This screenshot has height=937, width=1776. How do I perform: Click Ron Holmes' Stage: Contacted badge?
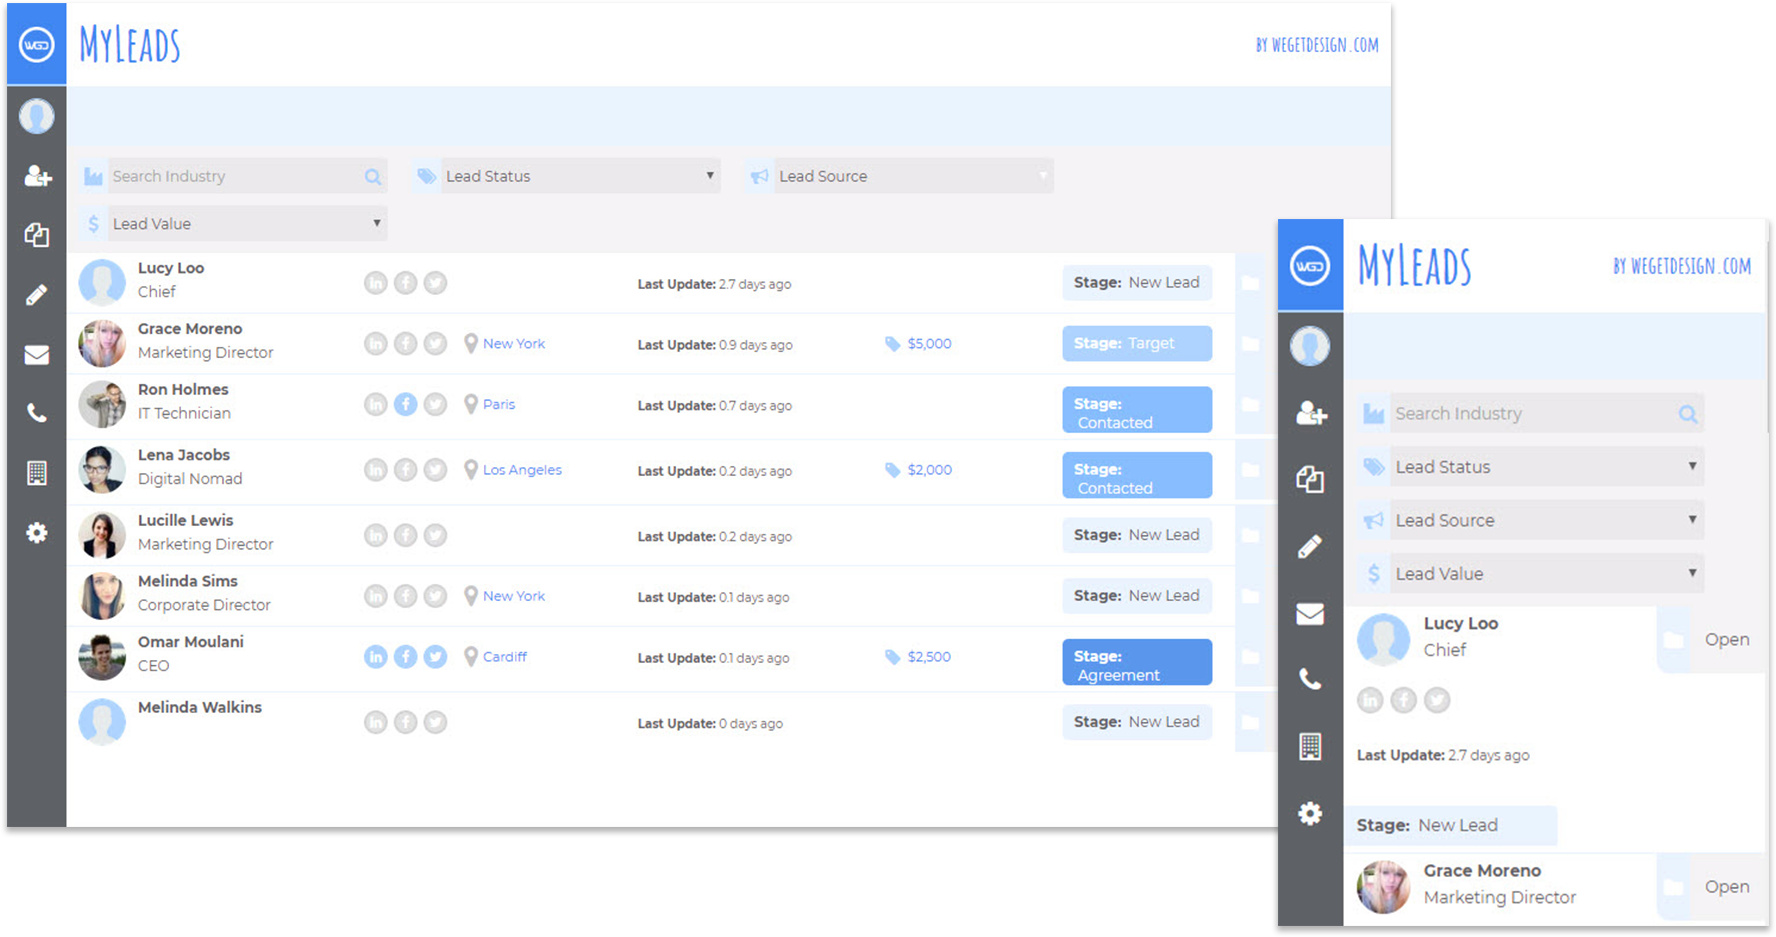[x=1137, y=410]
